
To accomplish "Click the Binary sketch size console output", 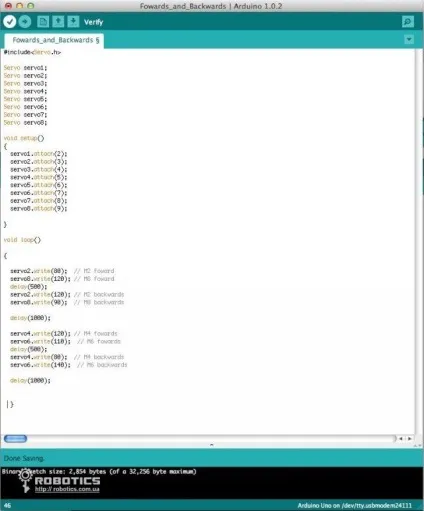I will pyautogui.click(x=99, y=472).
